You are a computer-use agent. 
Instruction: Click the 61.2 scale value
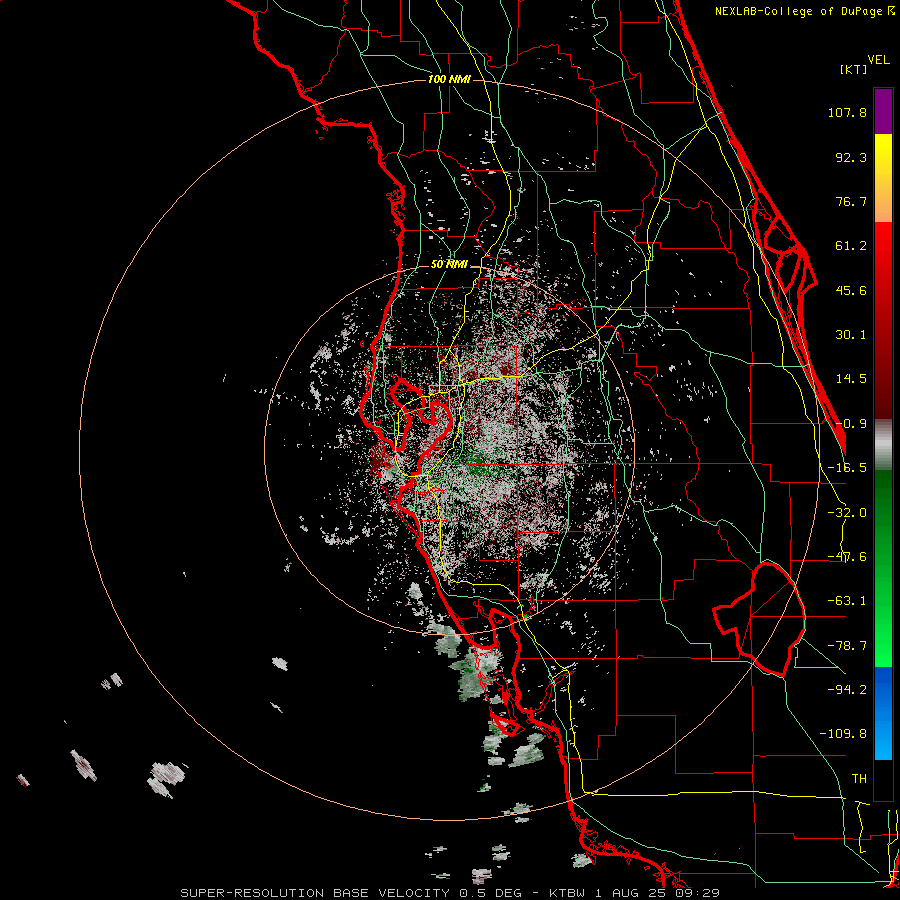[851, 246]
